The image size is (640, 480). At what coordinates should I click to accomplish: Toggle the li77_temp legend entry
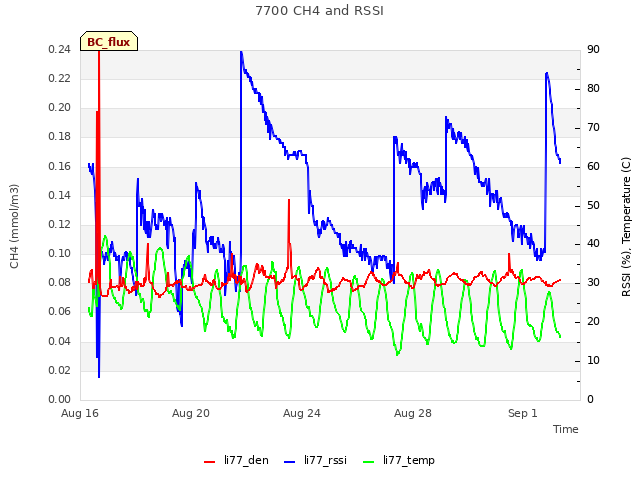[399, 460]
